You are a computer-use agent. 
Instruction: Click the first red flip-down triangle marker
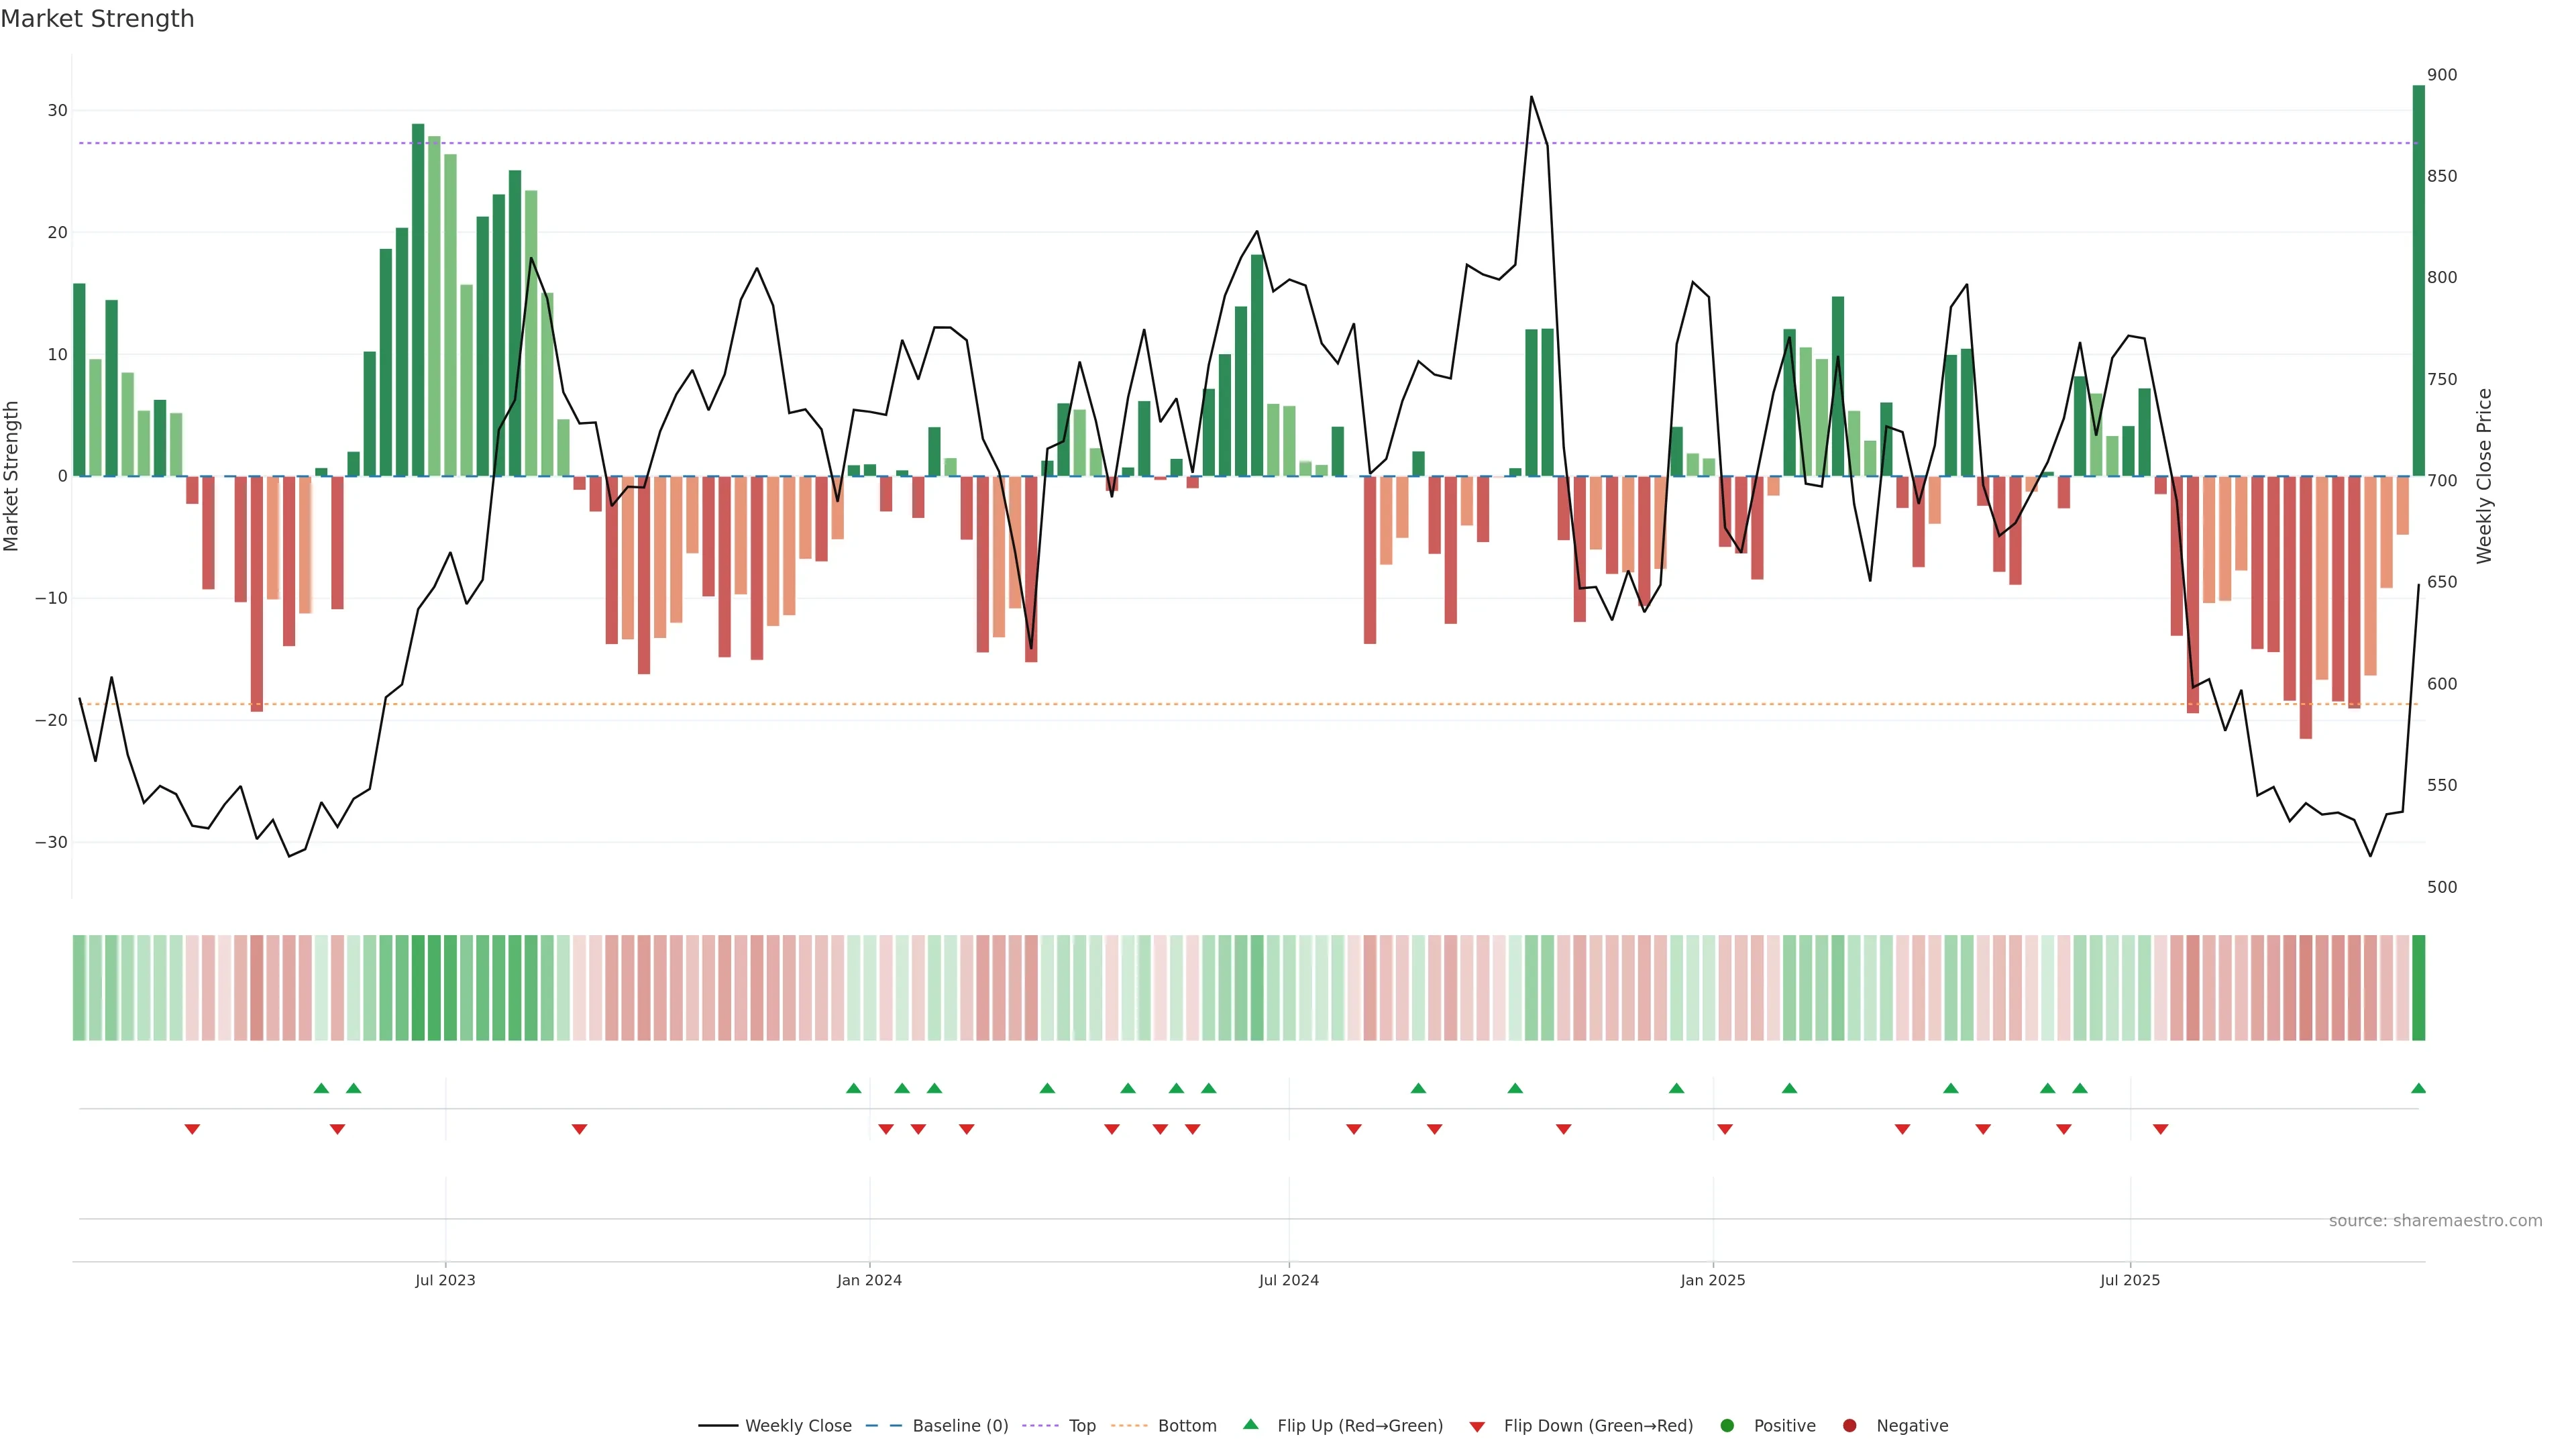click(192, 1129)
